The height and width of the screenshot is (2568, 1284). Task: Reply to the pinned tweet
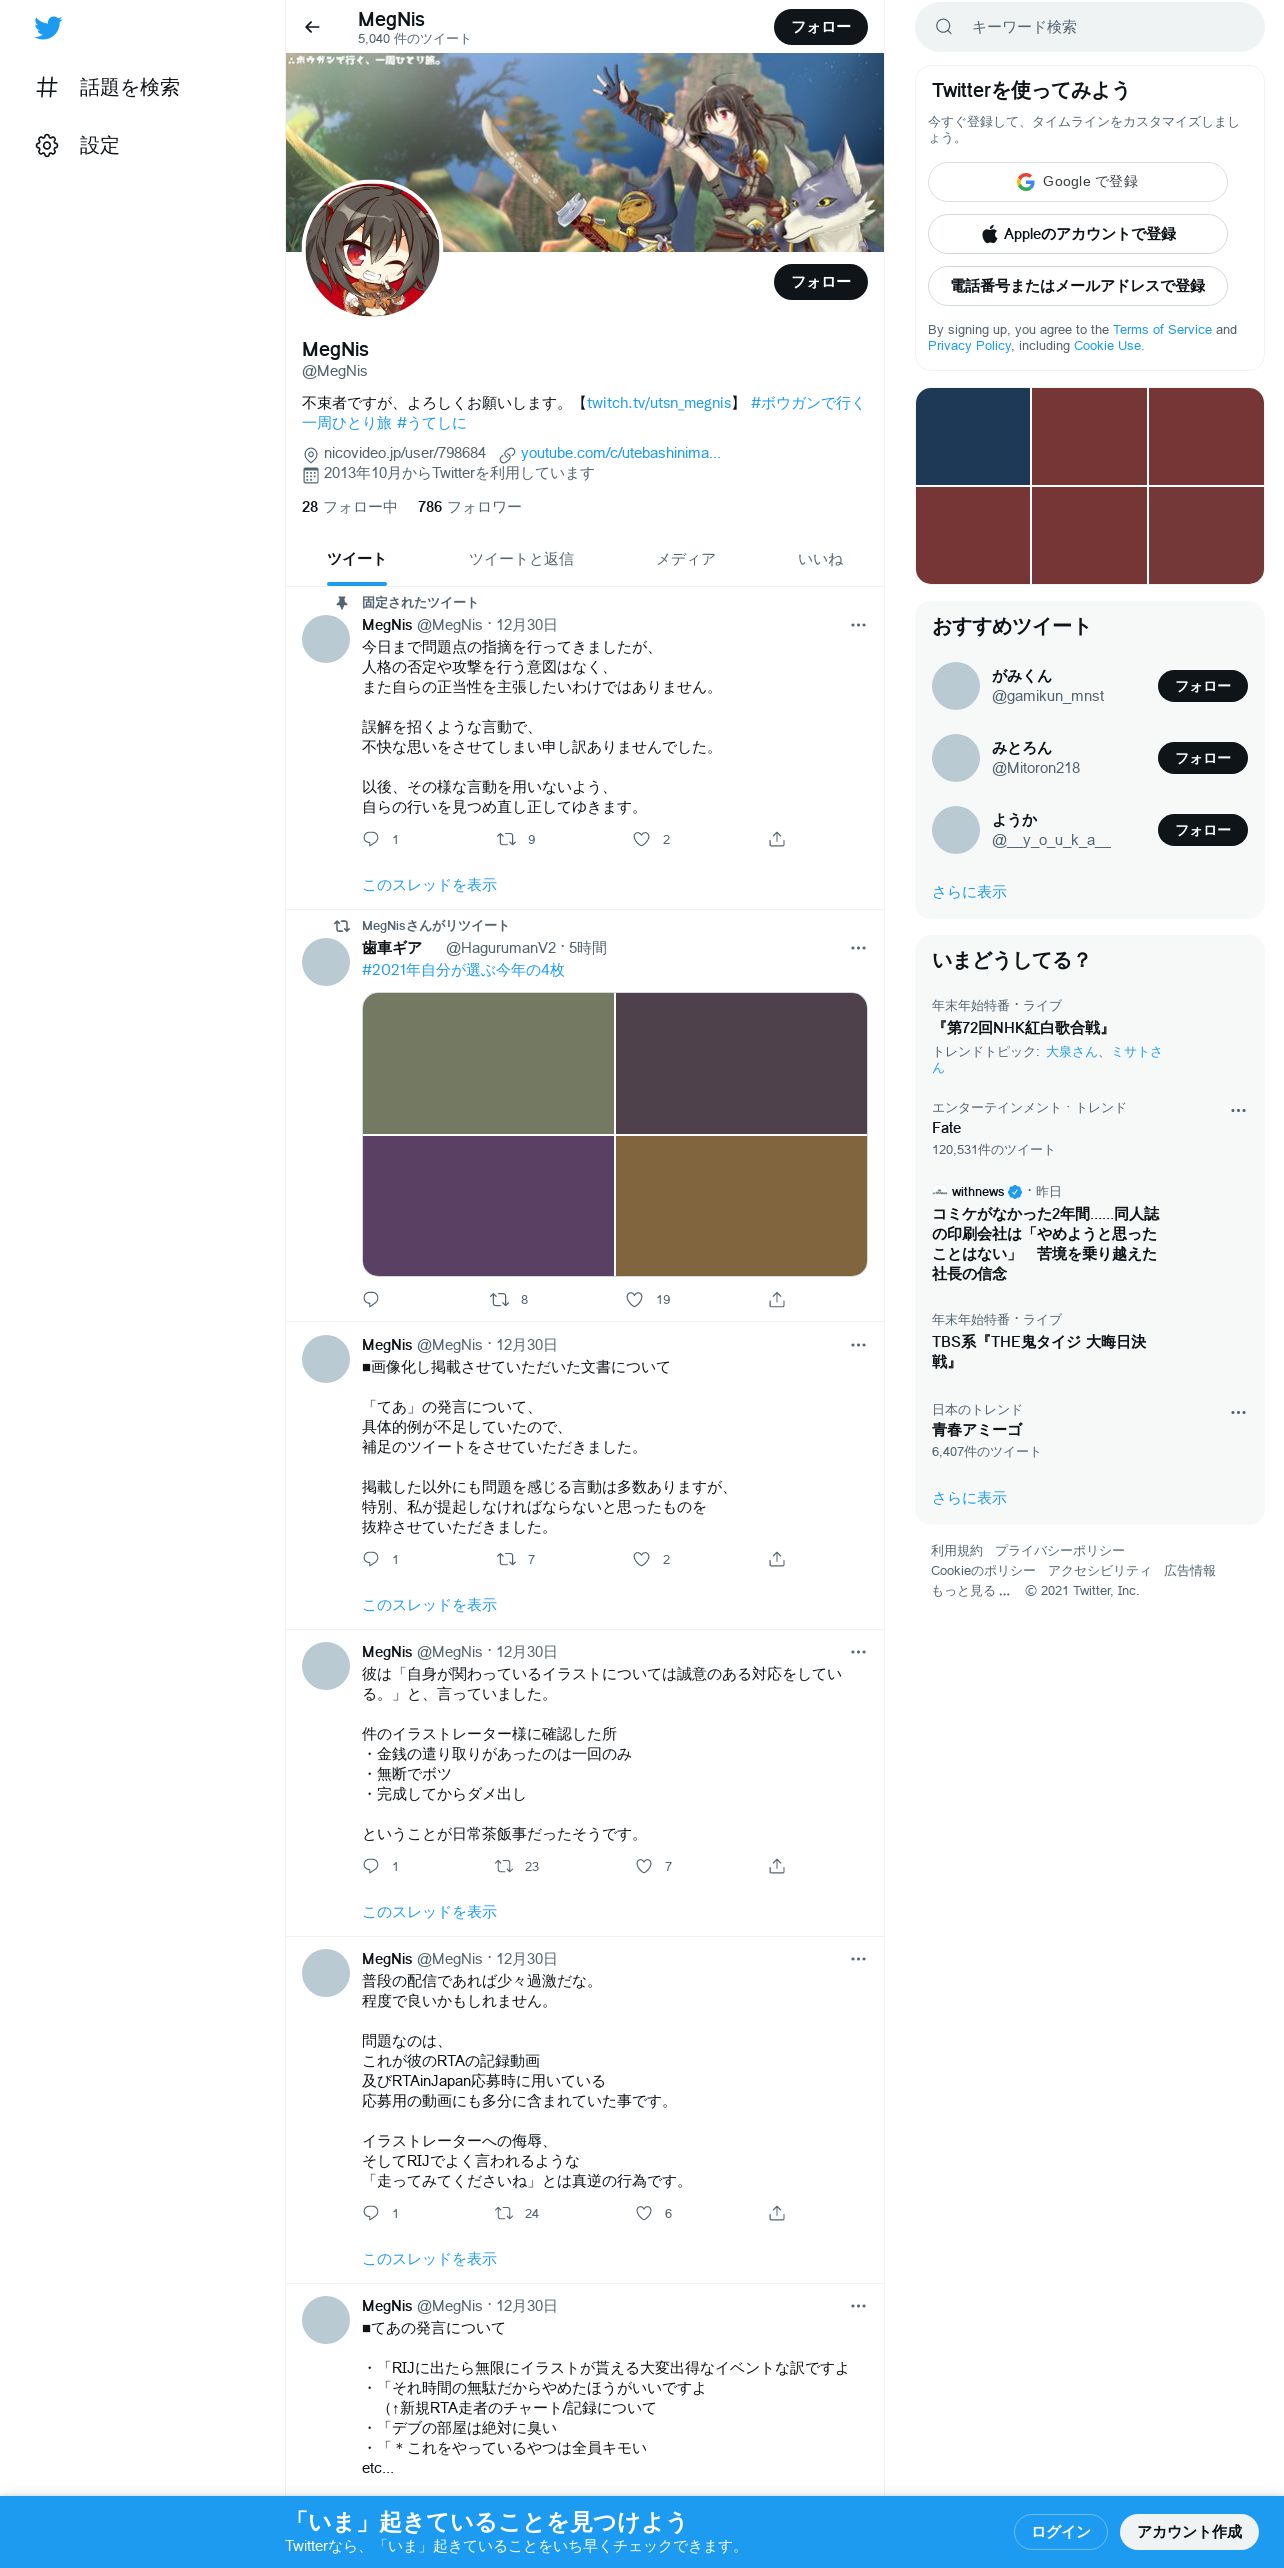coord(371,839)
